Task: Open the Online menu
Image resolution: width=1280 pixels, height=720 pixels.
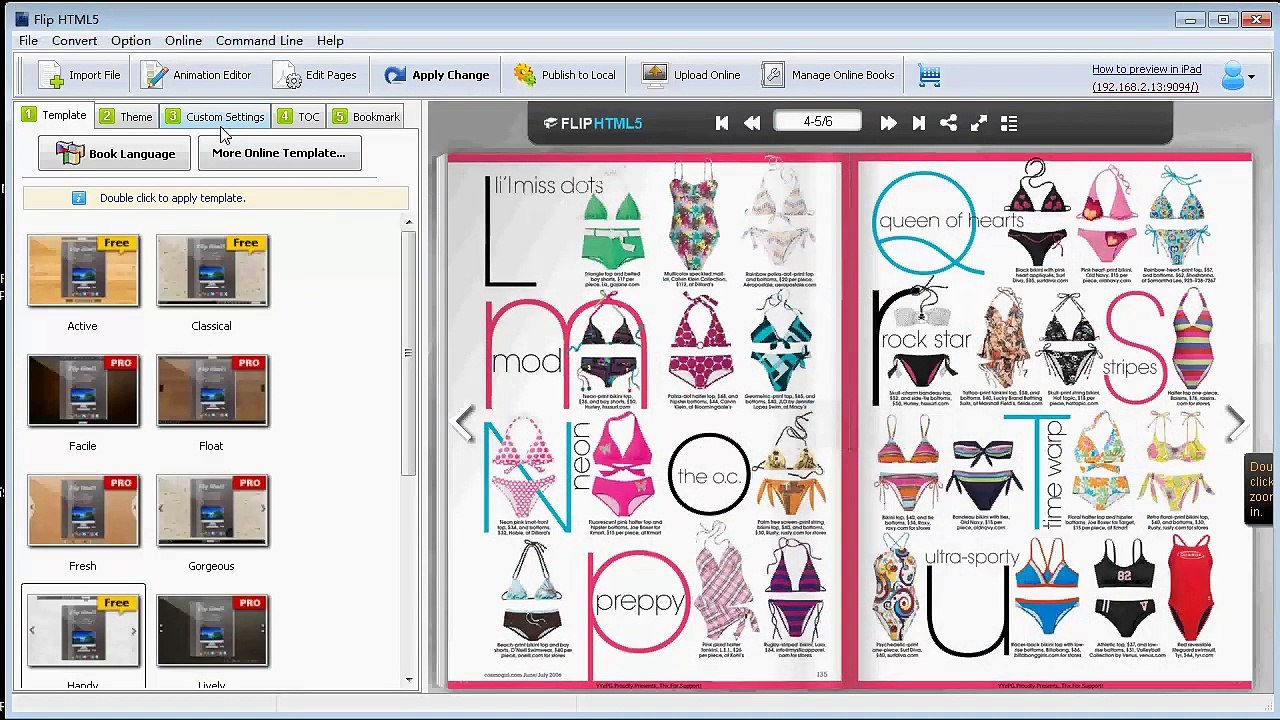Action: coord(183,41)
